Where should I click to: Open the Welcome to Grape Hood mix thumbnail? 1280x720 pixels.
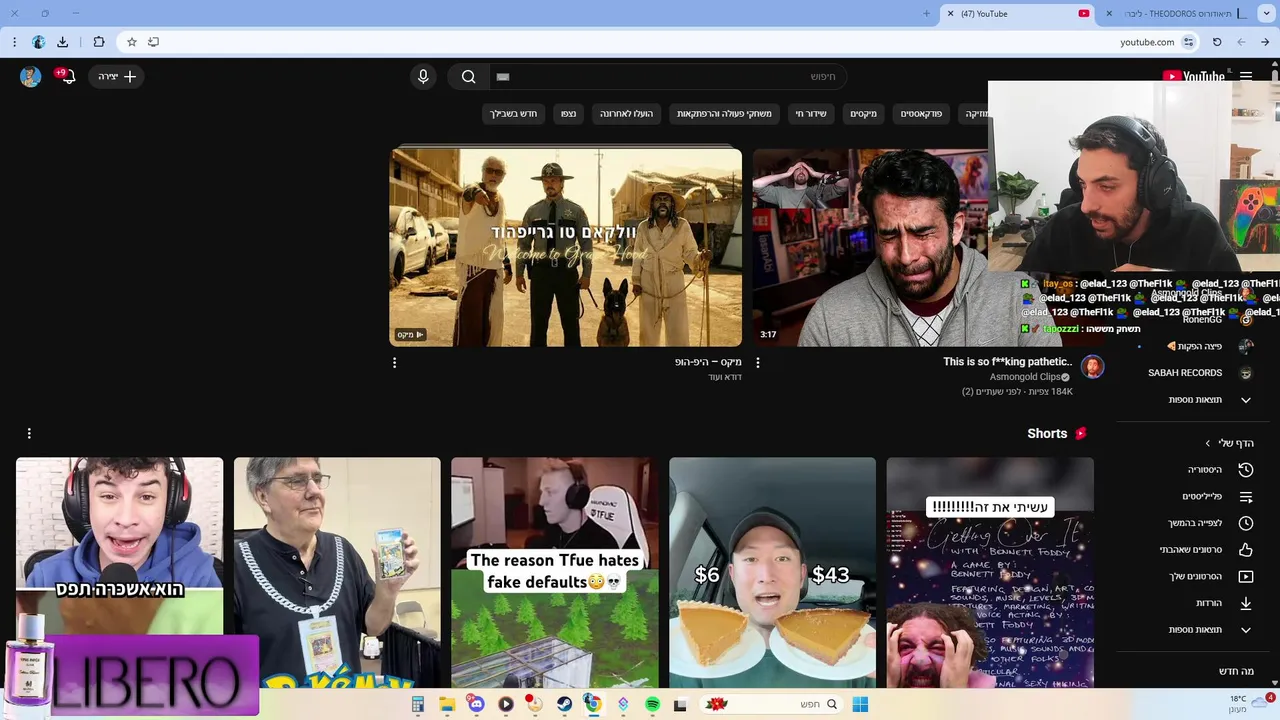click(x=565, y=247)
